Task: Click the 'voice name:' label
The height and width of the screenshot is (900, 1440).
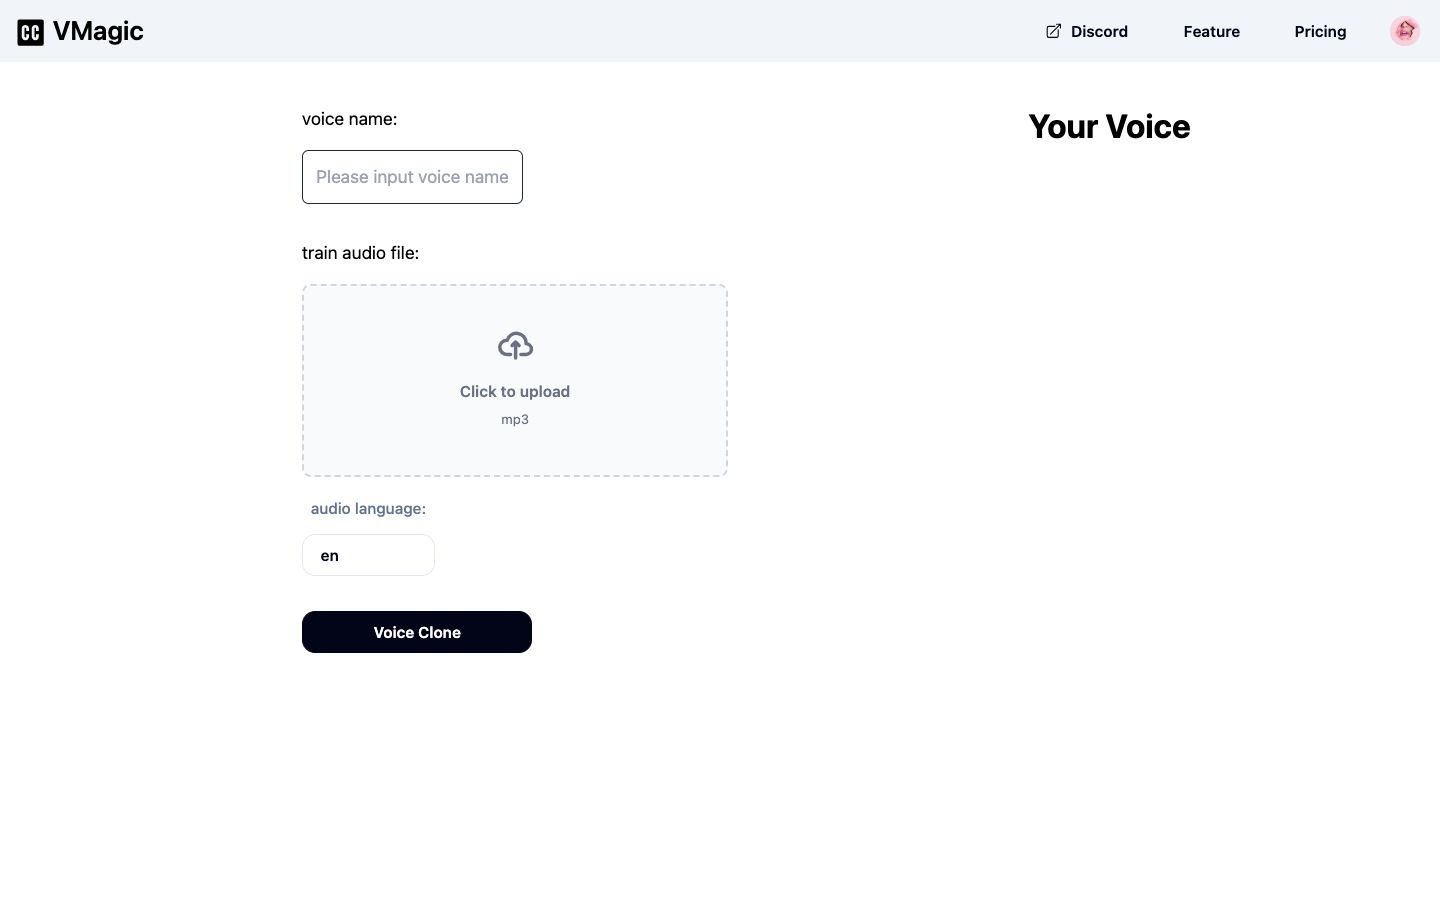Action: coord(349,119)
